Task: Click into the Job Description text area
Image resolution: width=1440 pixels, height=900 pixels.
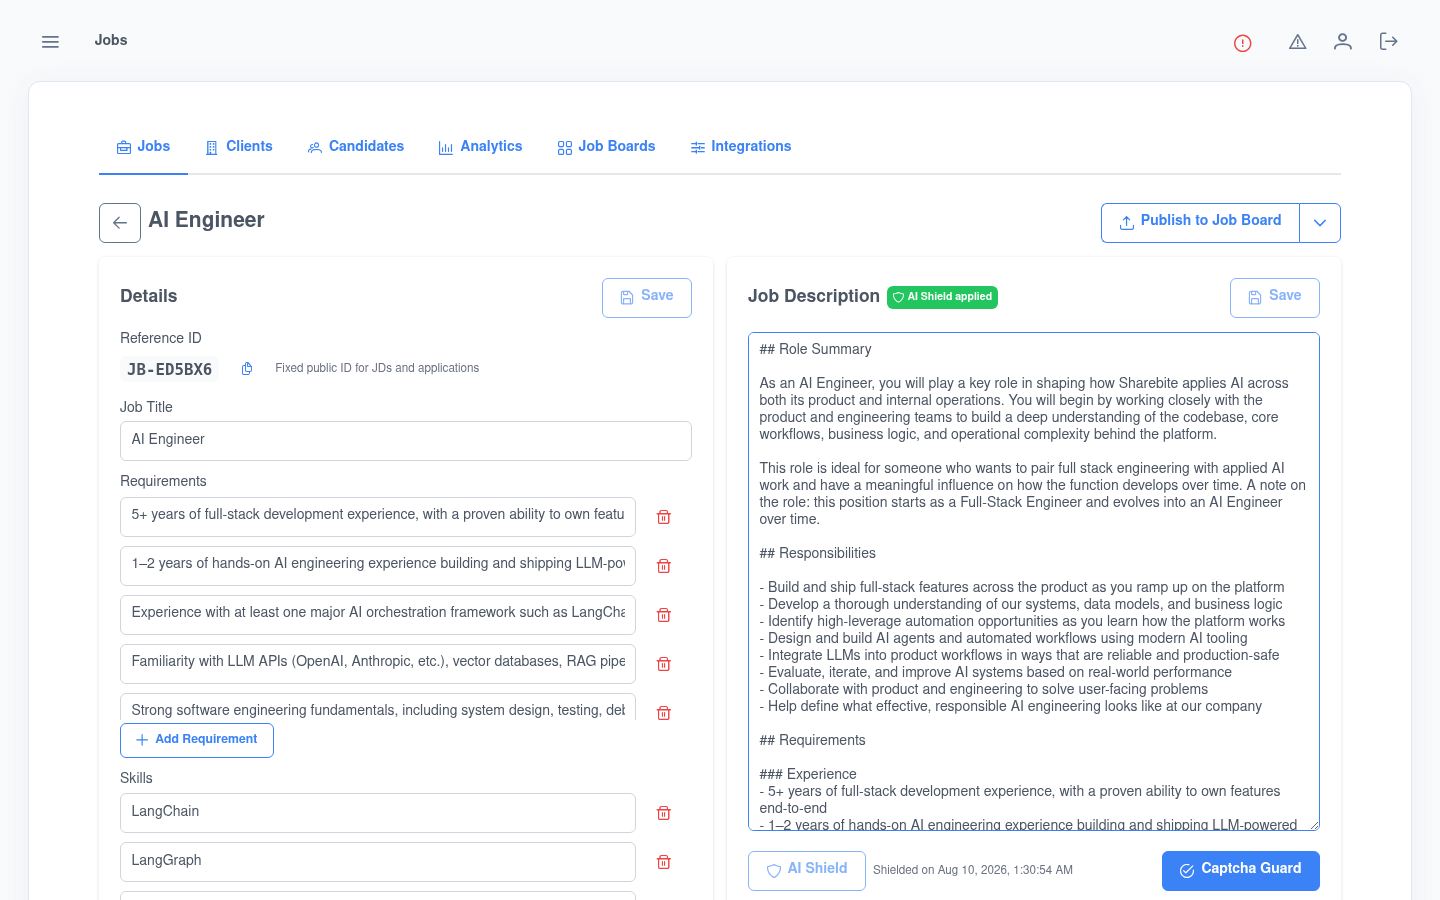Action: pos(1034,582)
